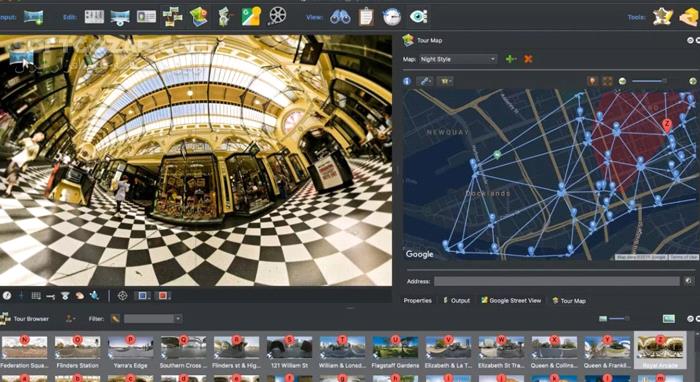Click the compass icon in viewer toolbar

[7, 295]
